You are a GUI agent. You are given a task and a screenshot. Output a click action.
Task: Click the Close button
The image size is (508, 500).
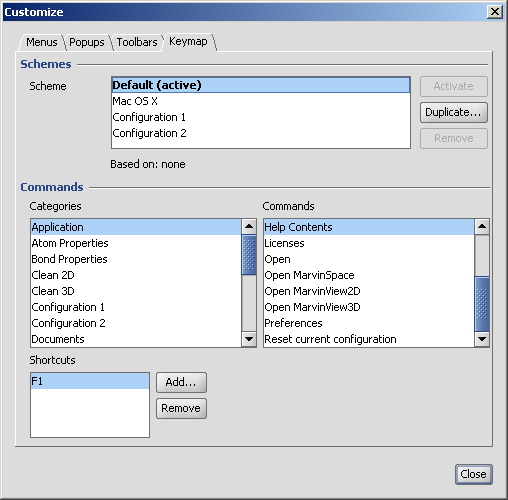click(473, 474)
